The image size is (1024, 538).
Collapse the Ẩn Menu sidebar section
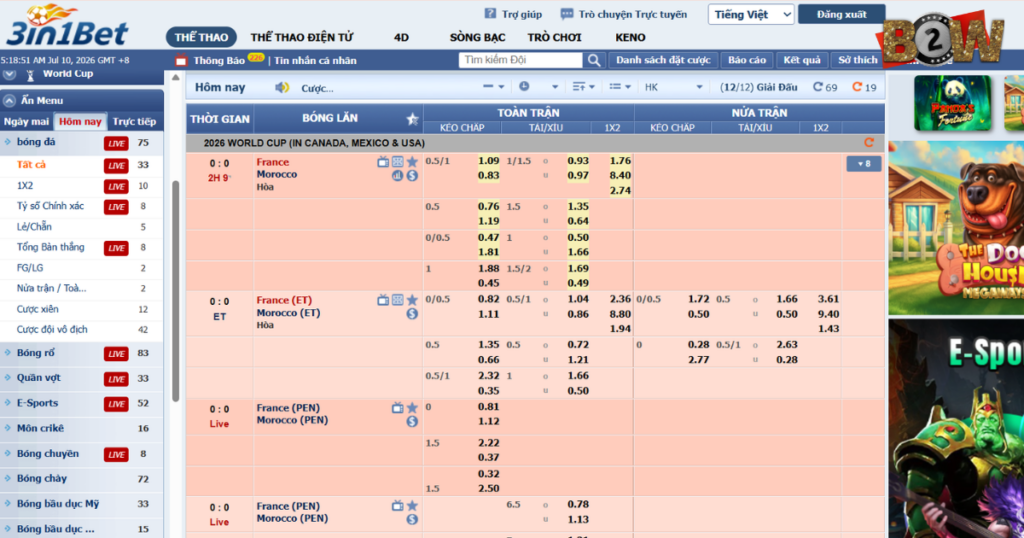point(9,101)
